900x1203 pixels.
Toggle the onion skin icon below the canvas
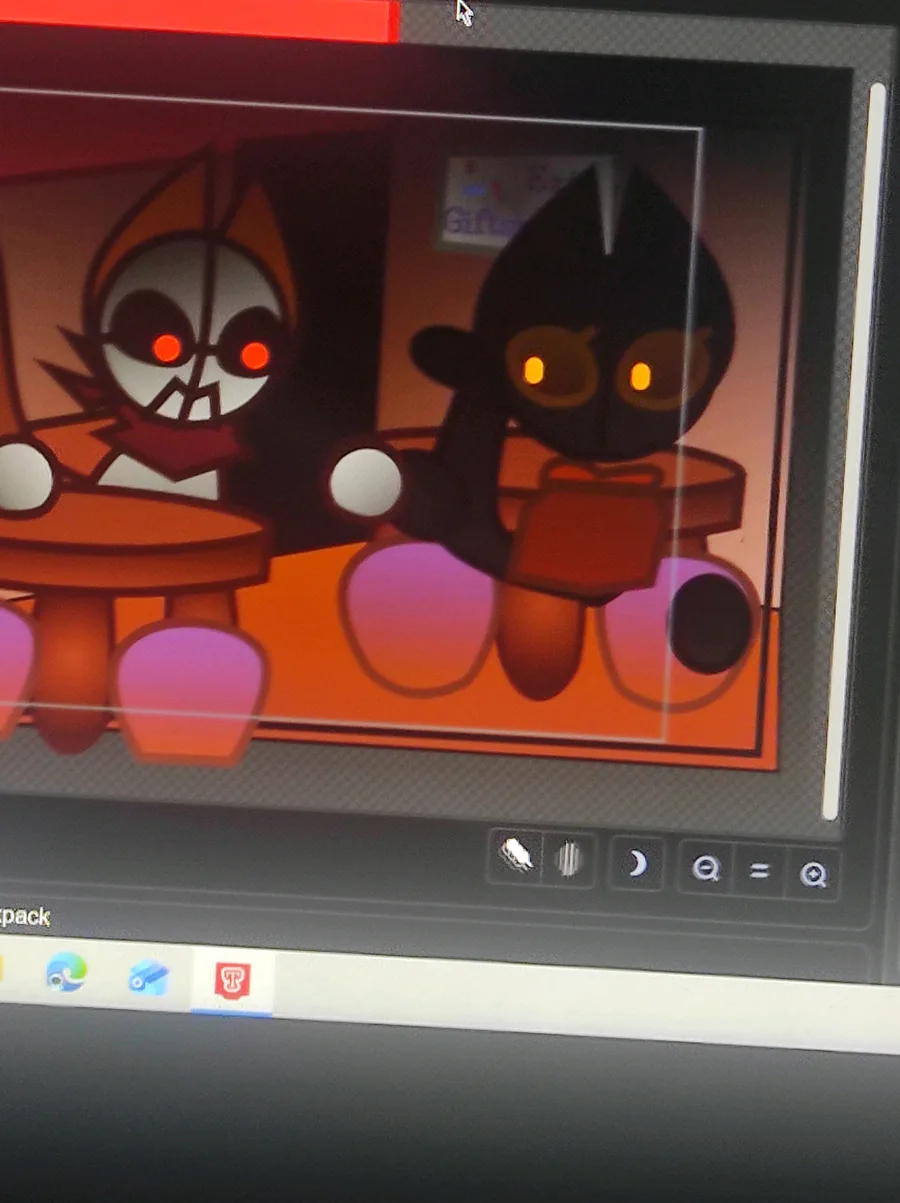point(516,857)
